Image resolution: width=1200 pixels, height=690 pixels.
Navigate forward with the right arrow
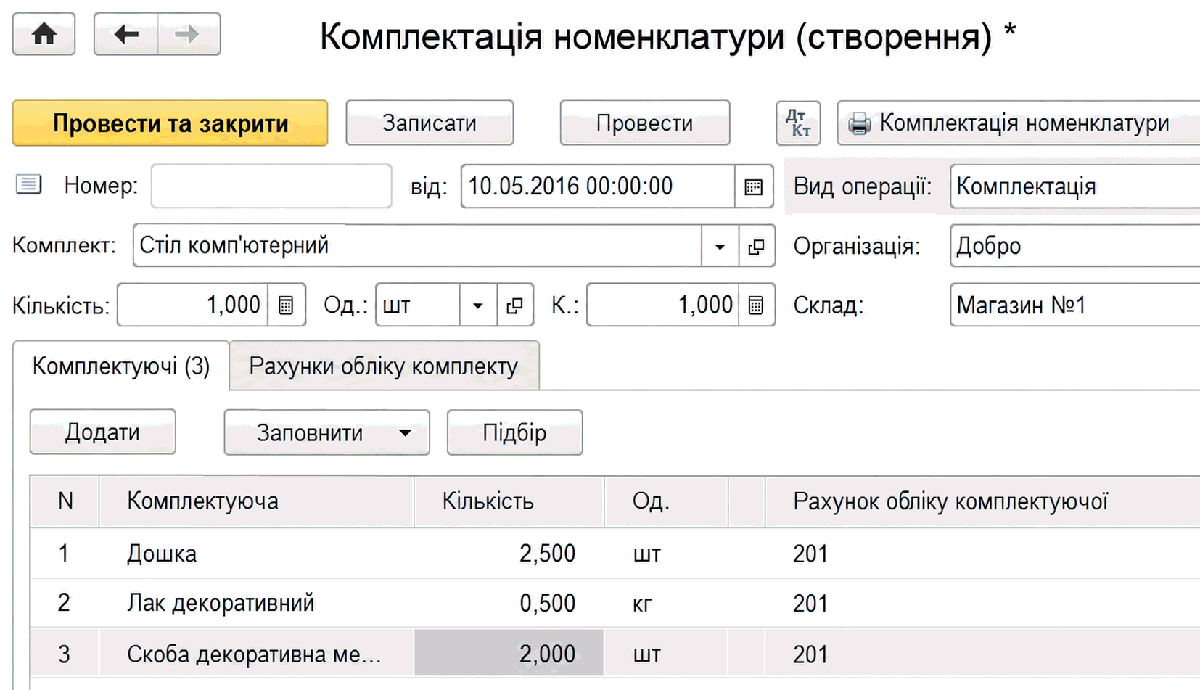click(x=189, y=35)
